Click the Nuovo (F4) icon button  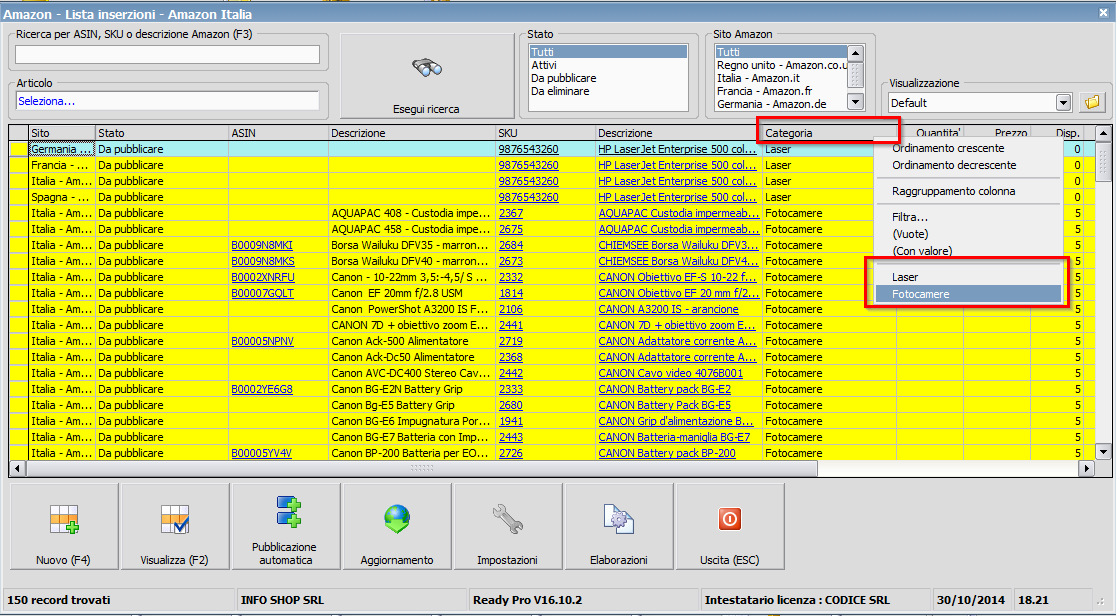click(x=63, y=520)
